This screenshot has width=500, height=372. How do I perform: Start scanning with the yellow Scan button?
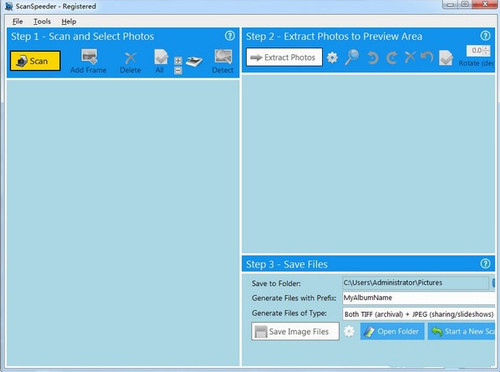click(35, 61)
